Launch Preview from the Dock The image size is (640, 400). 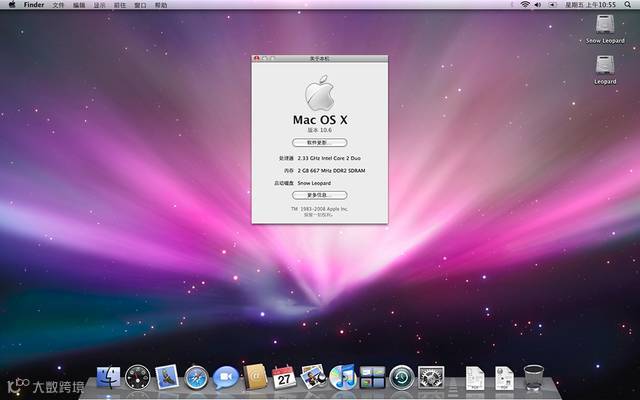click(313, 376)
